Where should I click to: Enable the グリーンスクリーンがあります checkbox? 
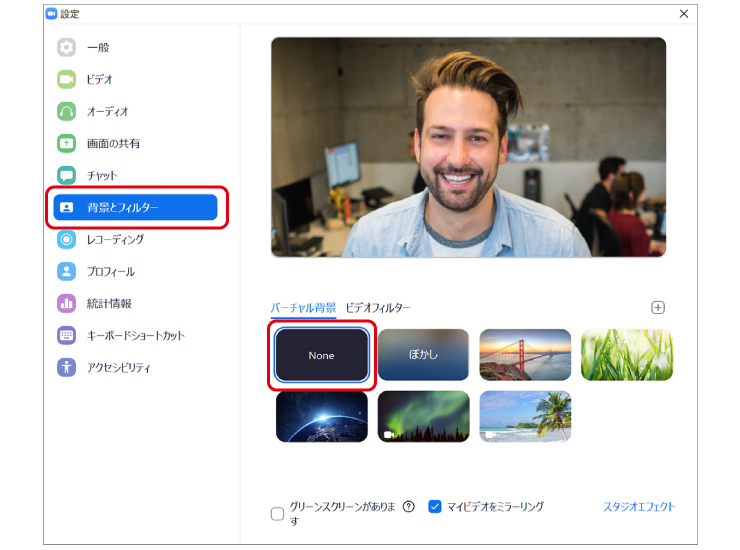278,514
